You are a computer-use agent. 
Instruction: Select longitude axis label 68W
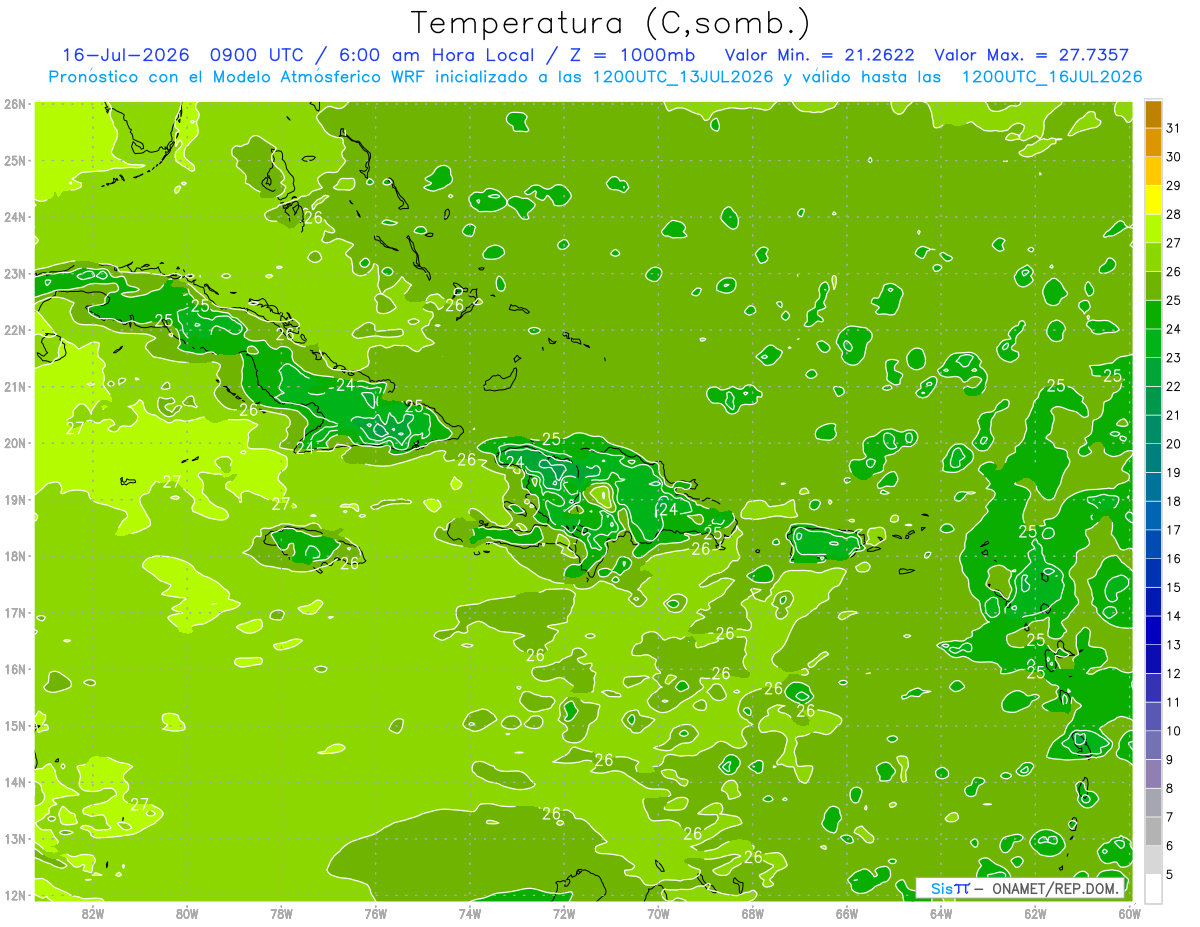click(x=752, y=914)
